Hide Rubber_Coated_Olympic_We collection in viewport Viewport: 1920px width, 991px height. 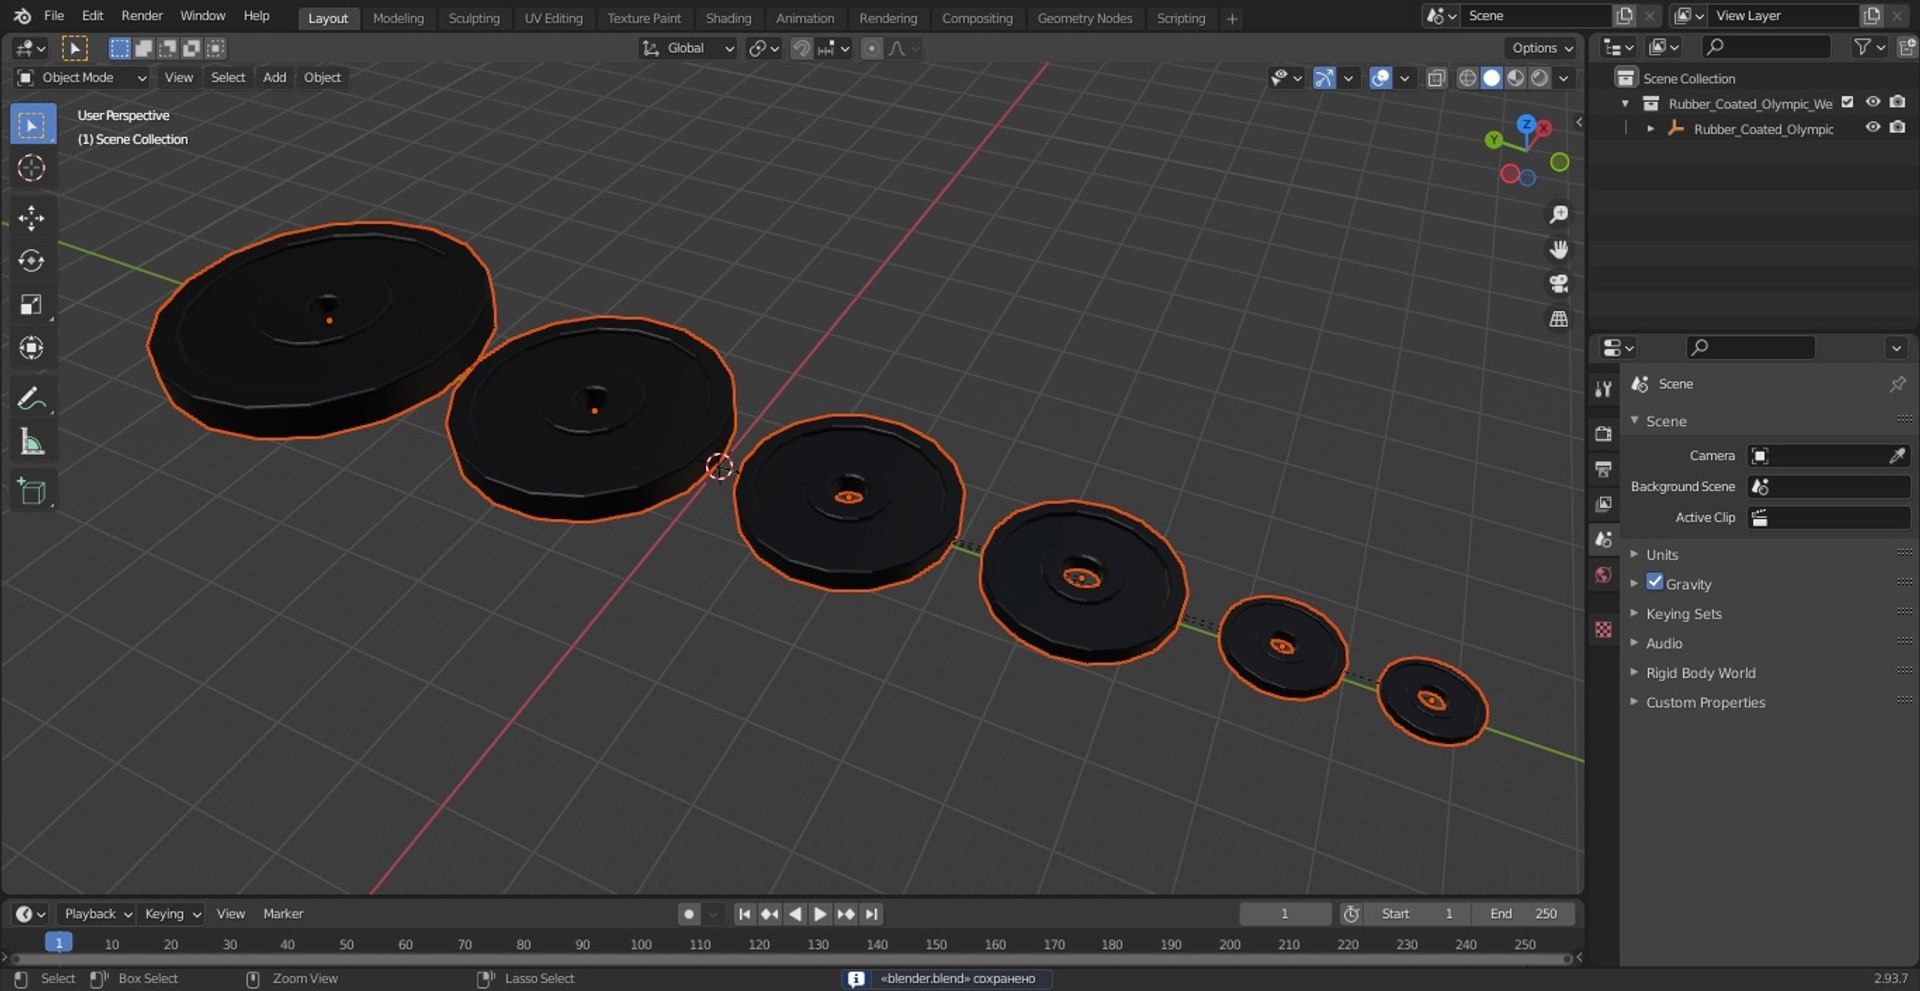[x=1873, y=103]
